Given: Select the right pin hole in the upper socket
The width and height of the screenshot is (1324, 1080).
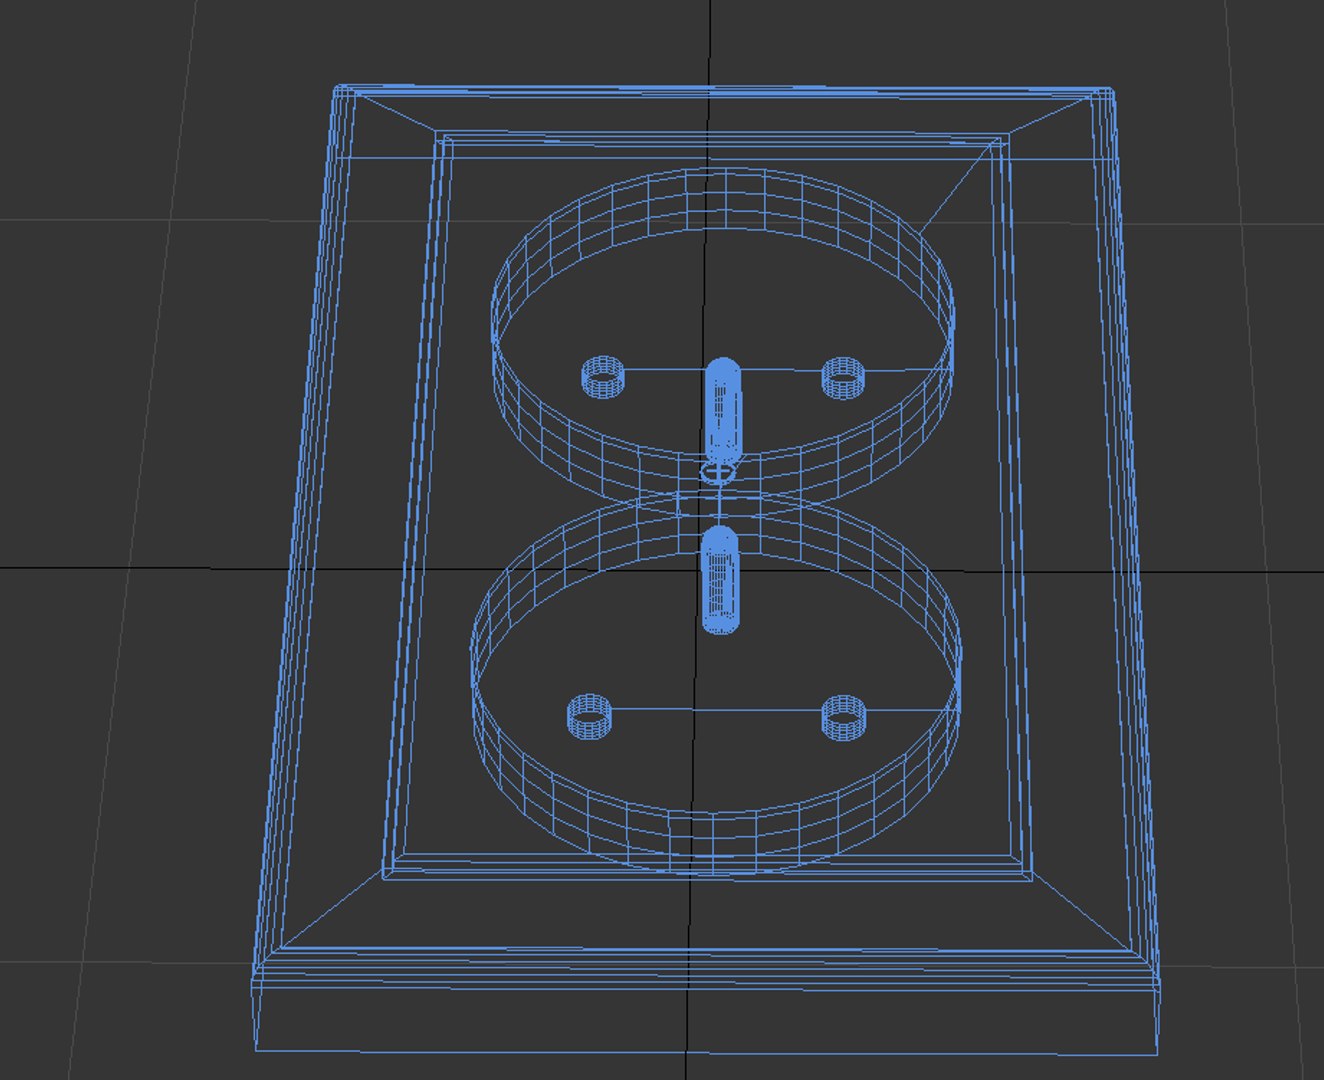Looking at the screenshot, I should [x=843, y=377].
